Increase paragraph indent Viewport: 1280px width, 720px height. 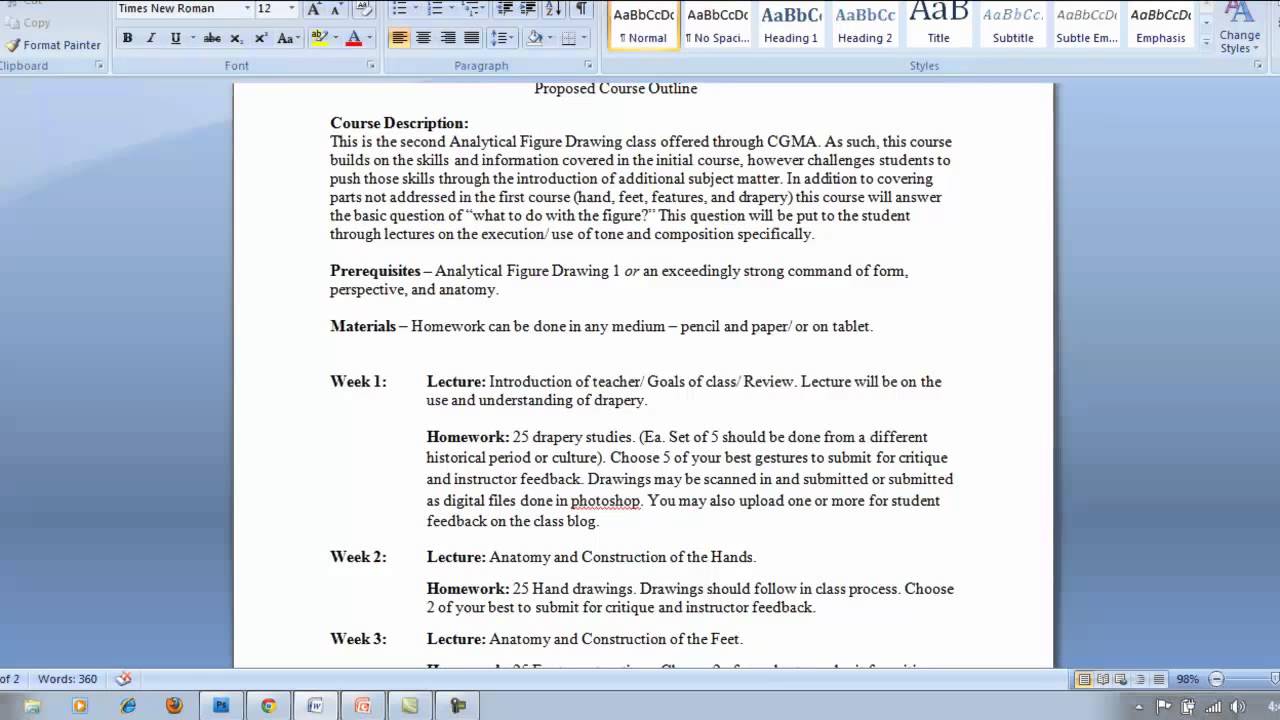[528, 9]
